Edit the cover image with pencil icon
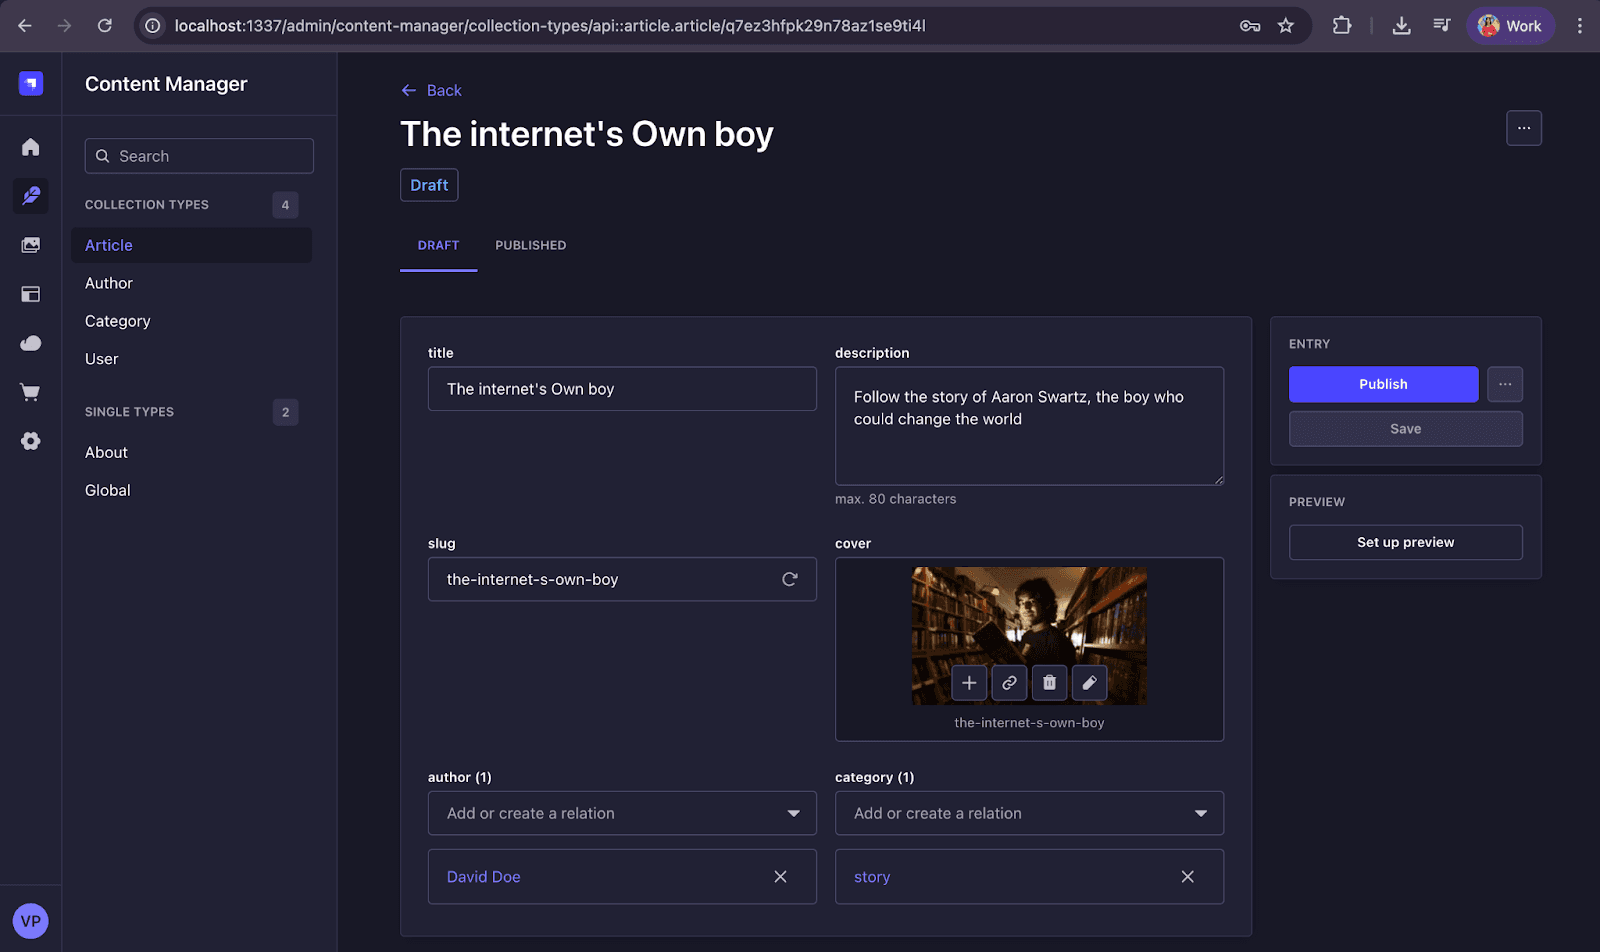 click(x=1089, y=683)
